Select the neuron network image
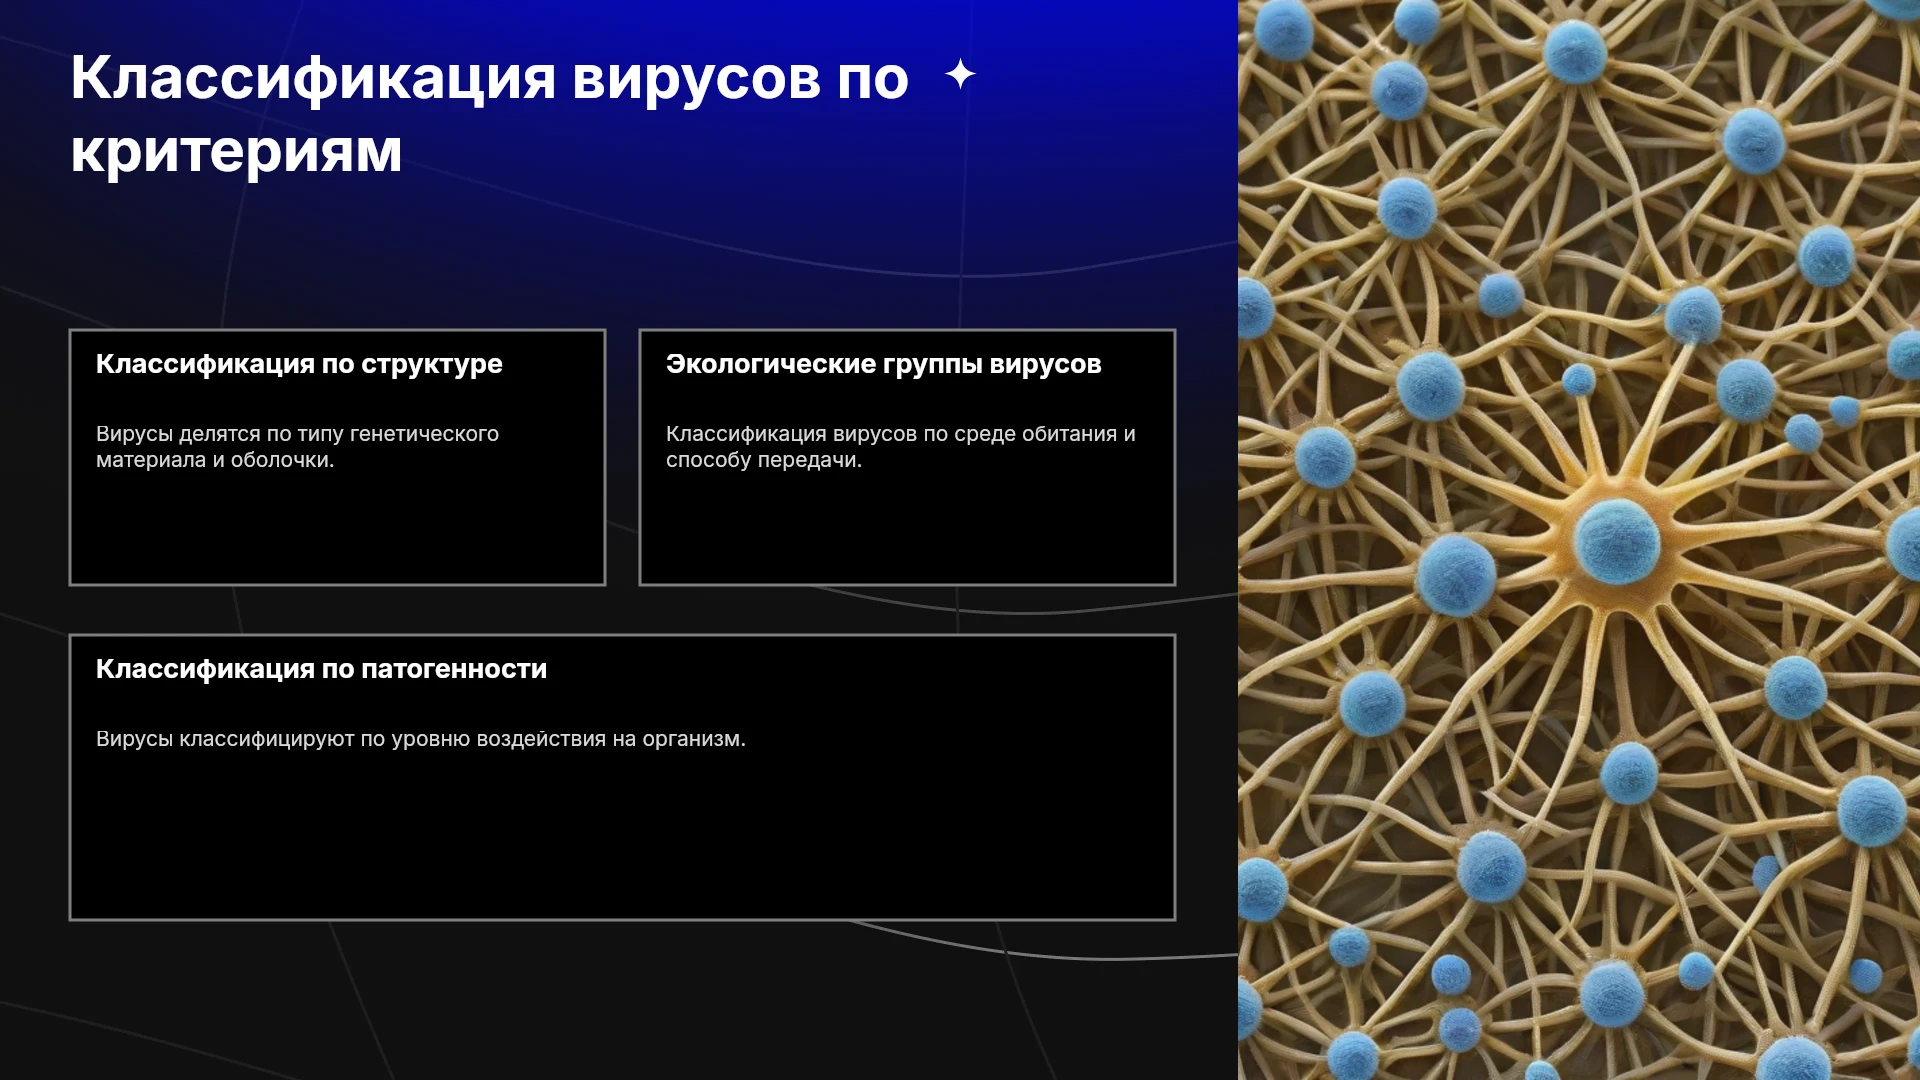This screenshot has width=1920, height=1080. 1579,540
